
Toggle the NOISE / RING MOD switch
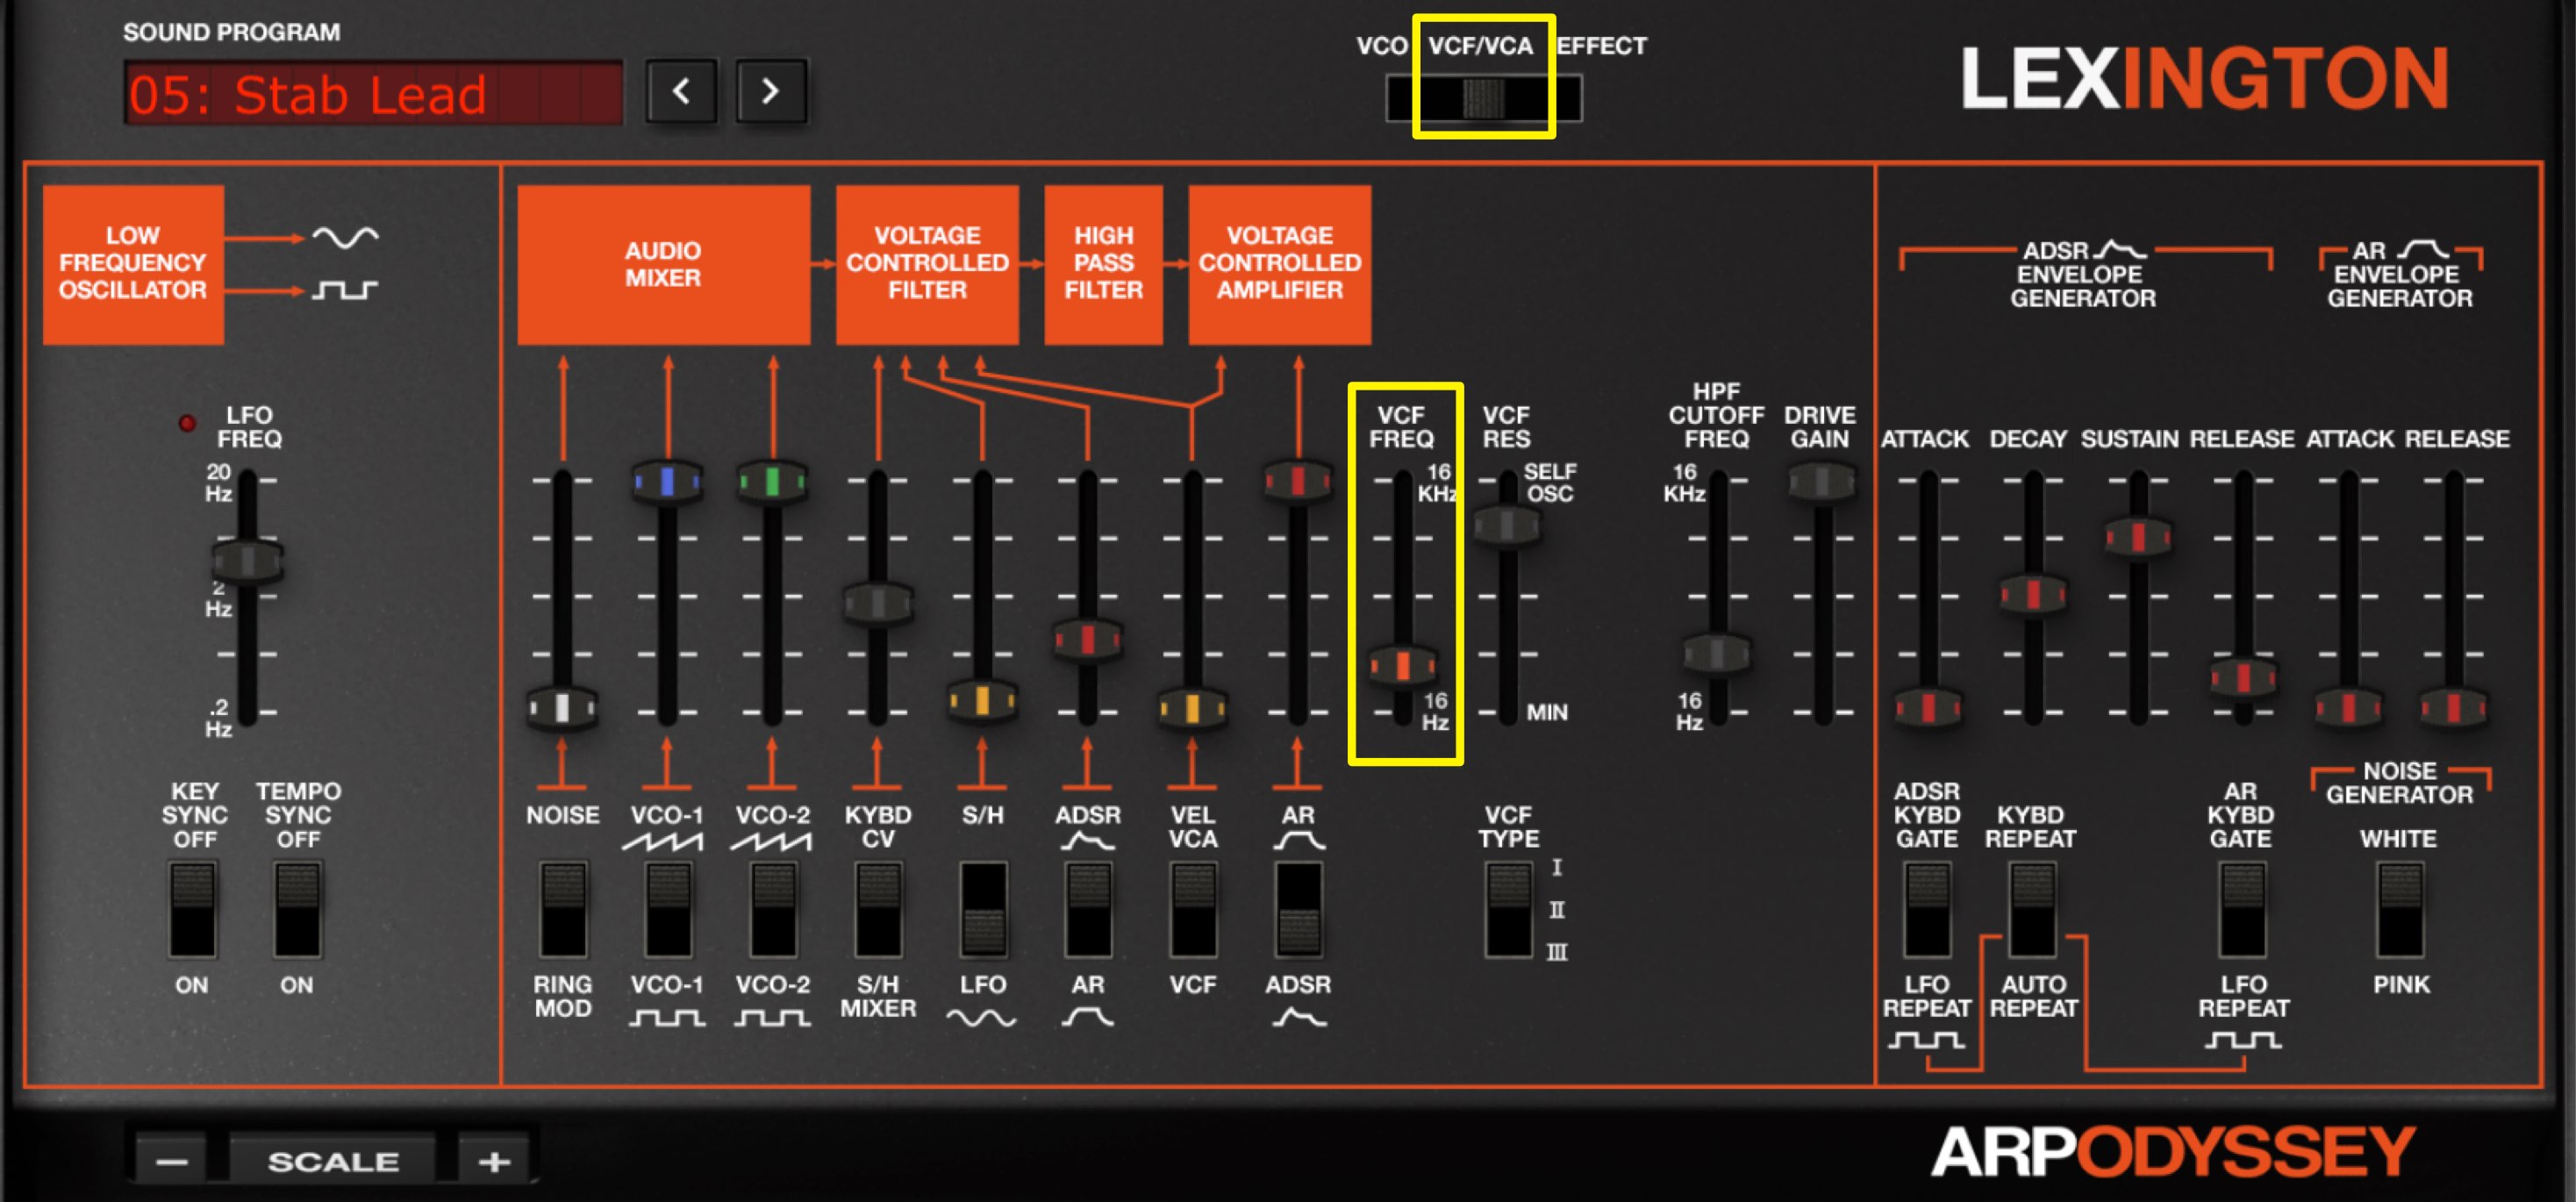click(x=563, y=909)
